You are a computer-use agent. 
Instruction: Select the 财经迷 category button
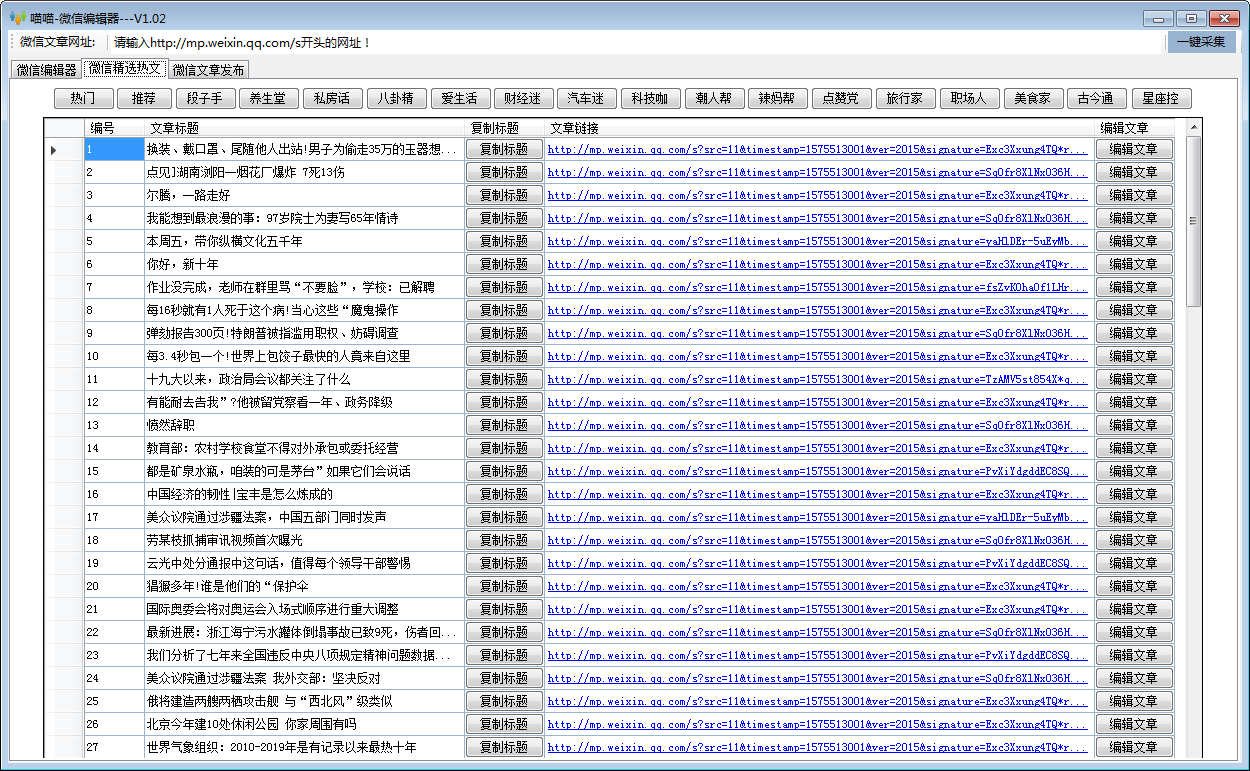(x=523, y=98)
